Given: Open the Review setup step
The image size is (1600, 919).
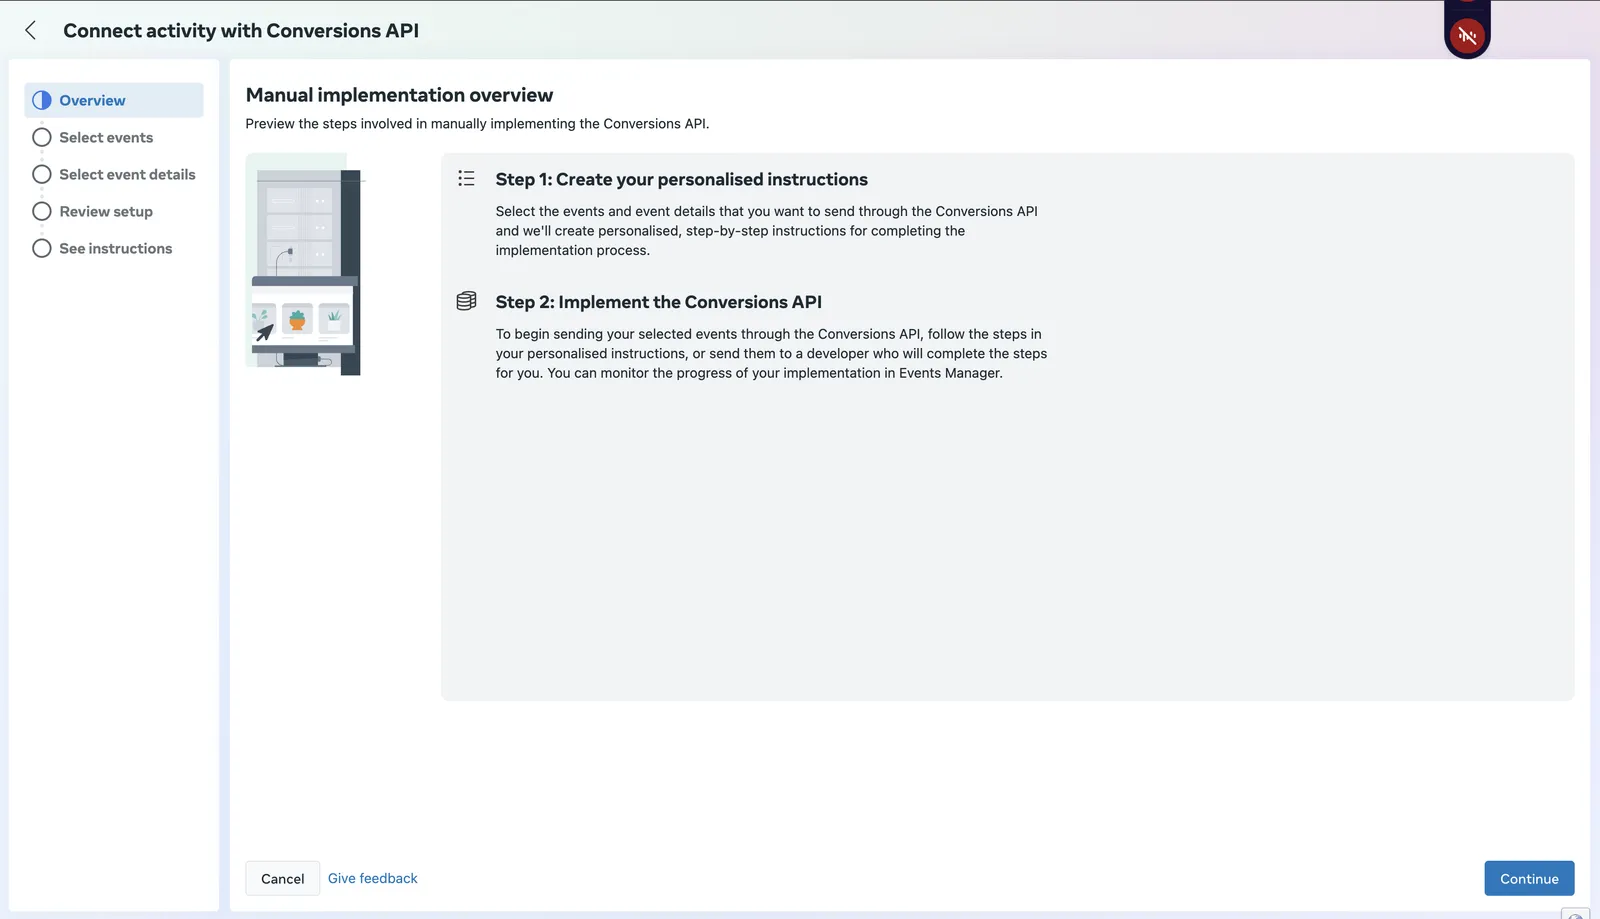Looking at the screenshot, I should tap(106, 211).
